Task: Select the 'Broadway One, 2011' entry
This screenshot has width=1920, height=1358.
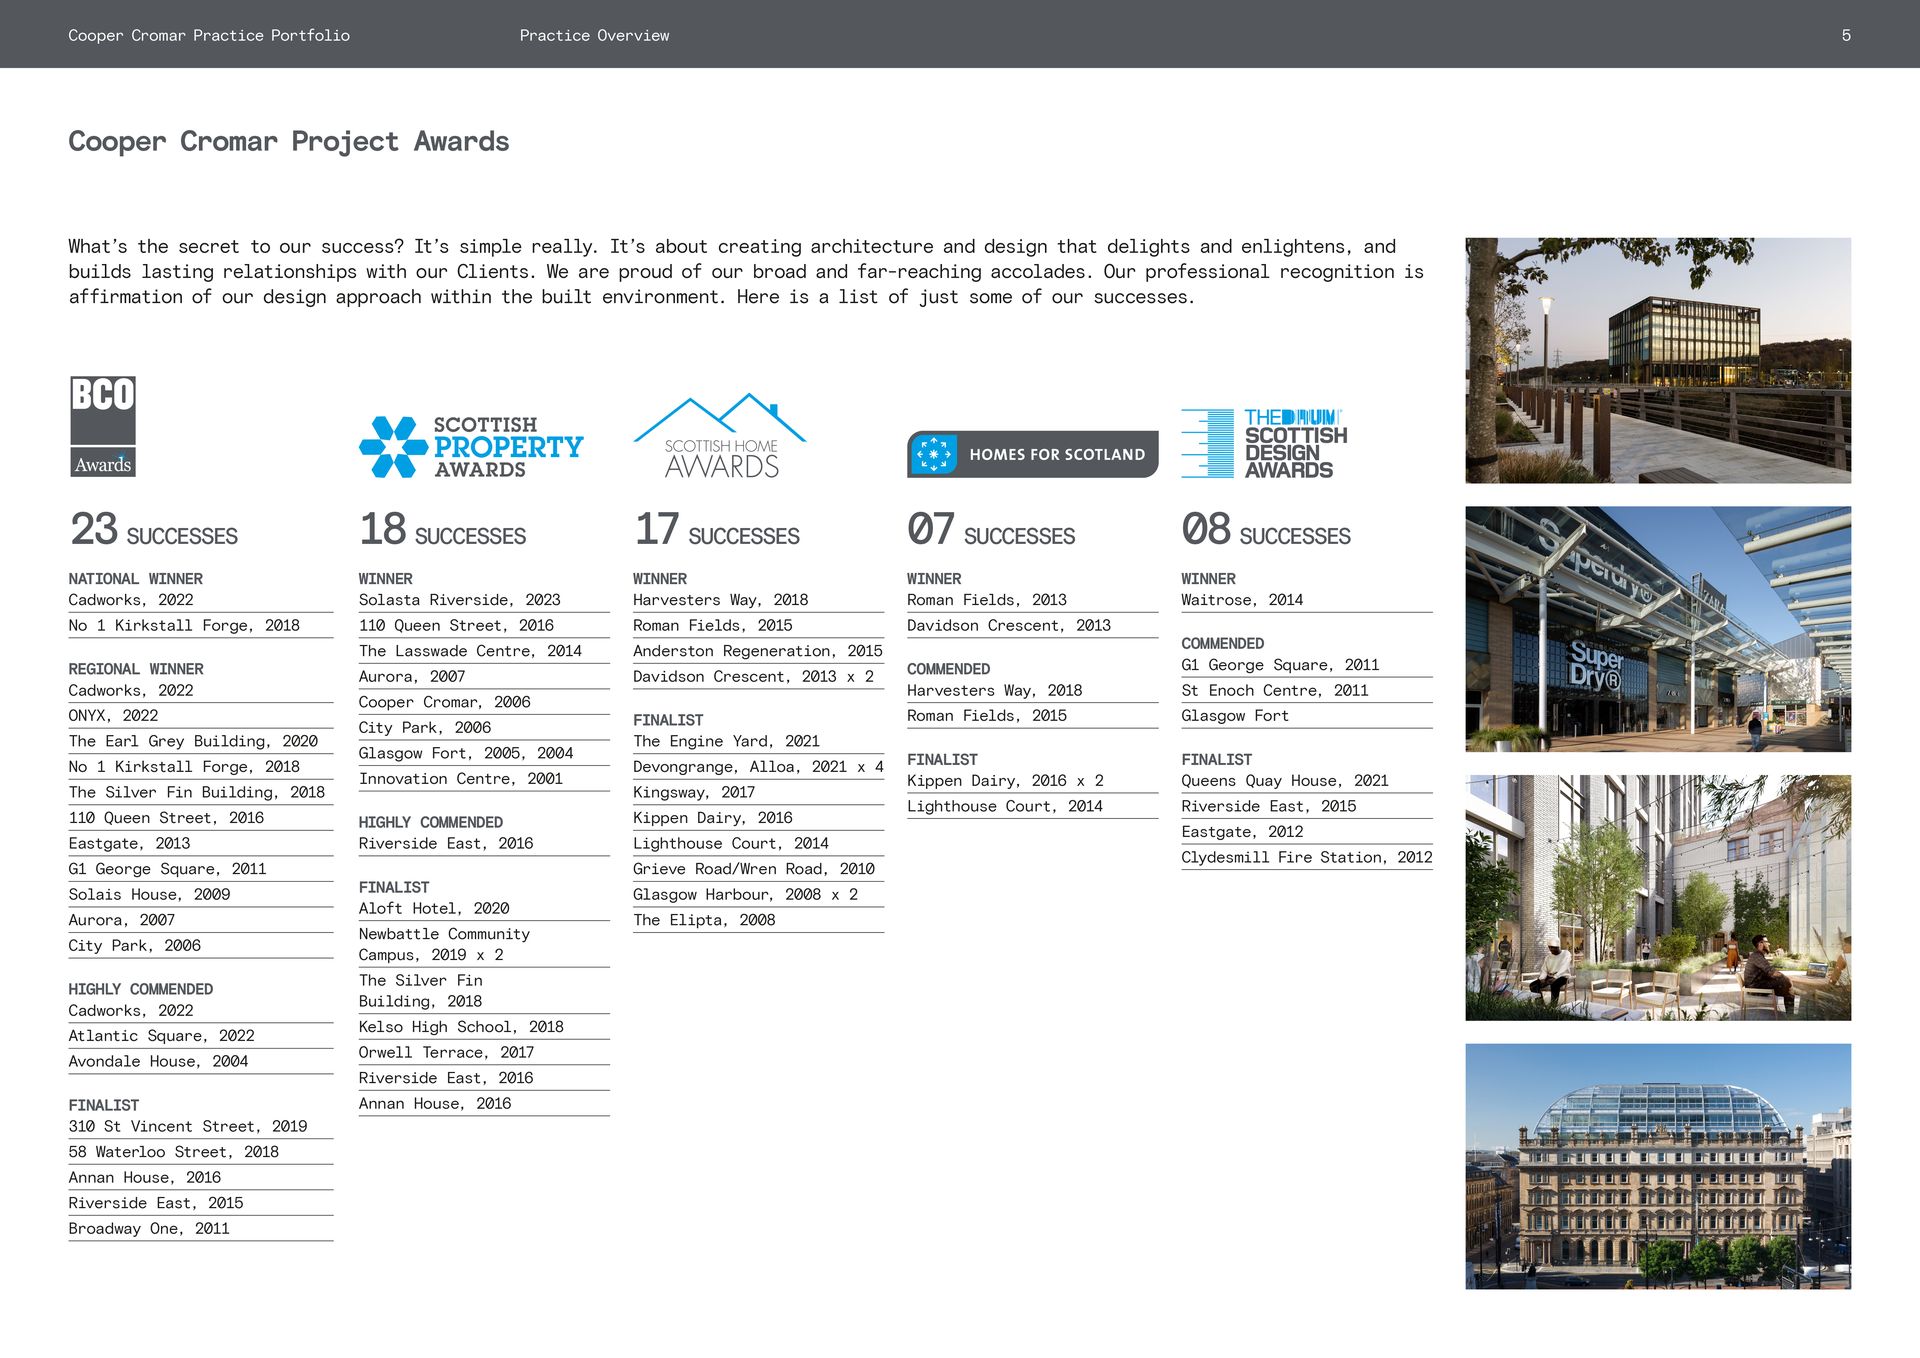Action: [149, 1229]
